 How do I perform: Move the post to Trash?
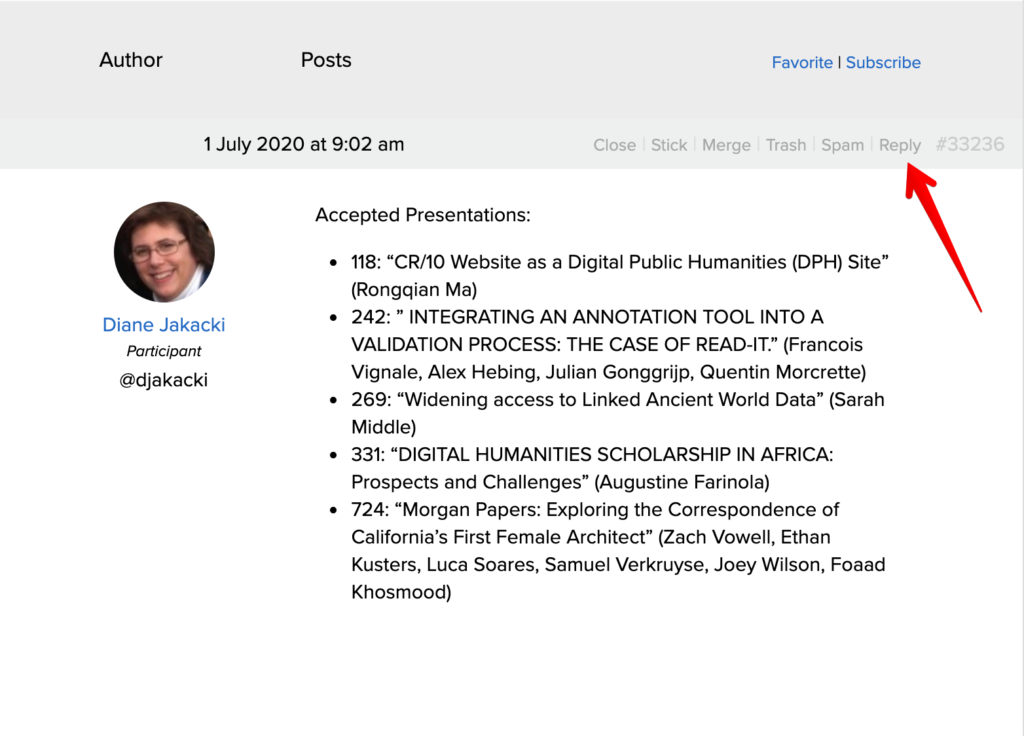coord(786,144)
